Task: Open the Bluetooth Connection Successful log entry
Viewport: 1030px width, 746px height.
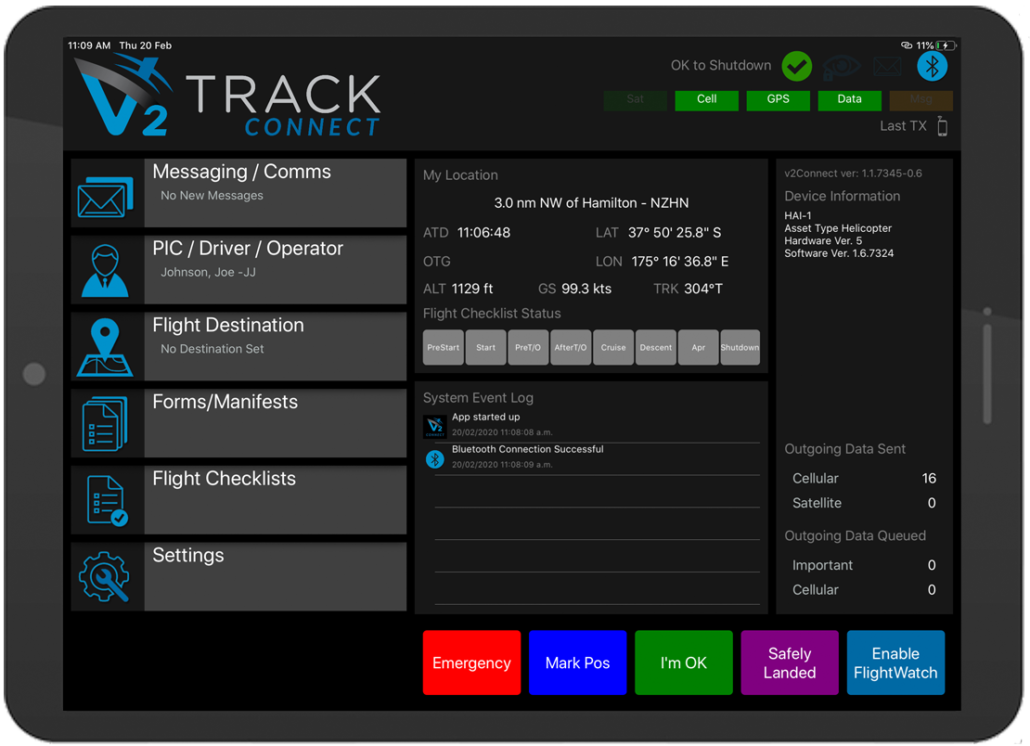Action: pos(527,456)
